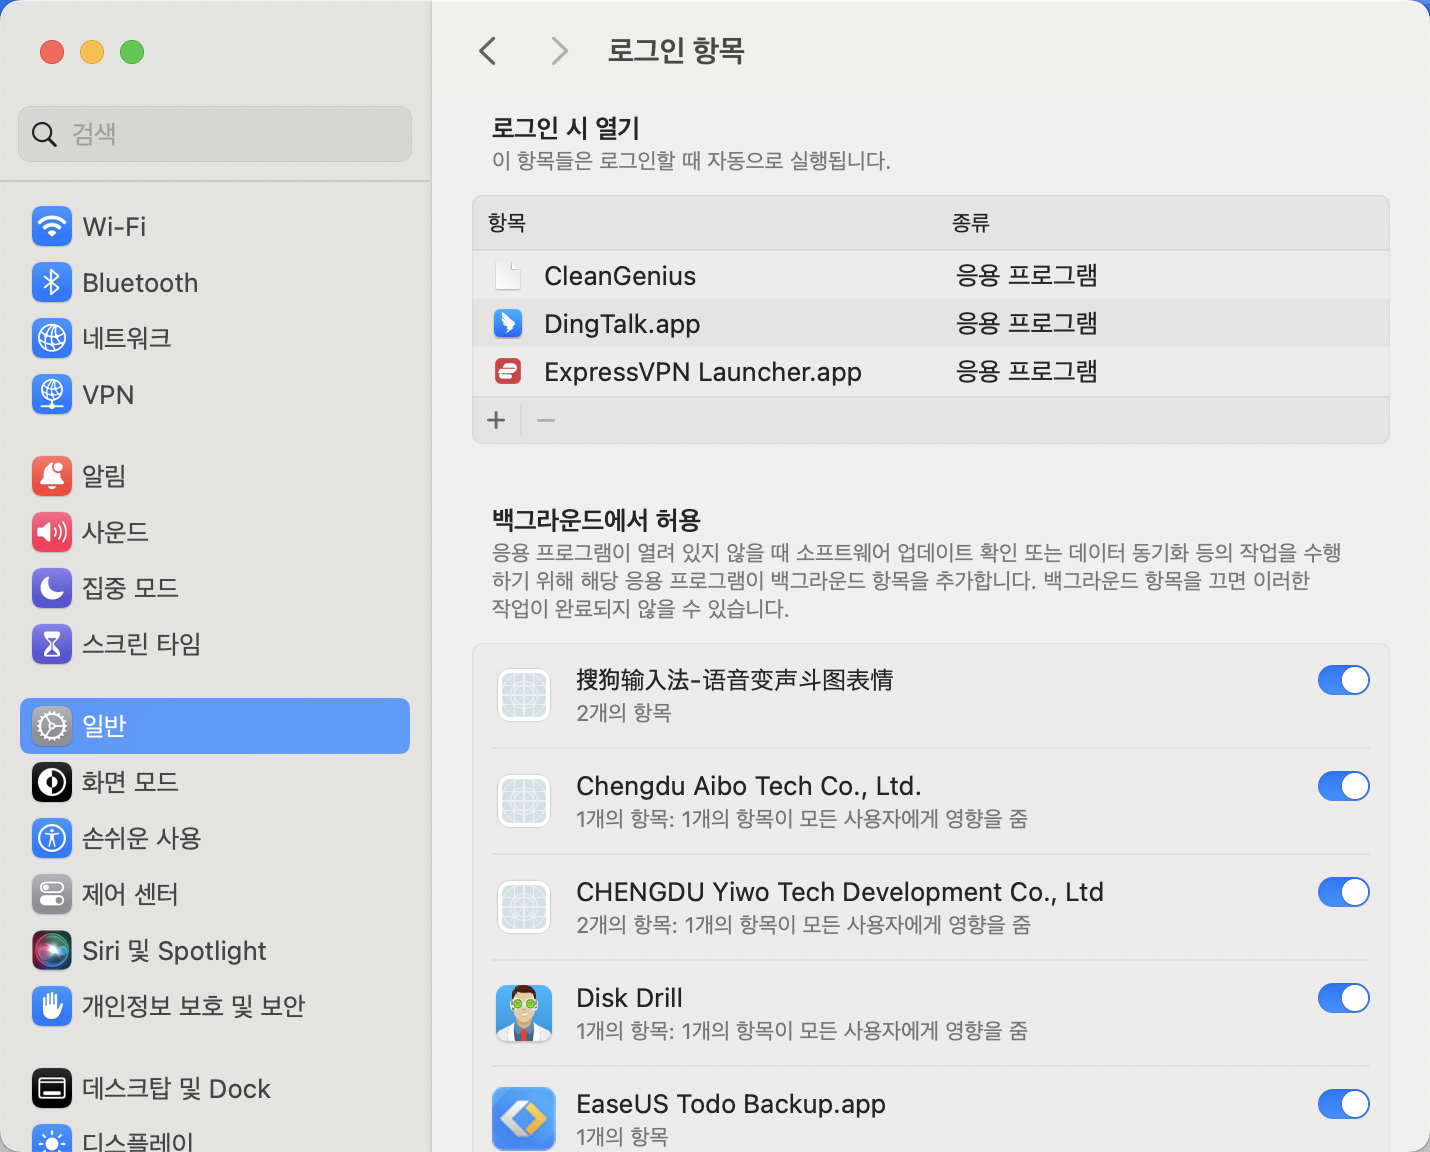Viewport: 1430px width, 1152px height.
Task: Toggle off Chengdu Aibo Tech background access
Action: click(1344, 786)
